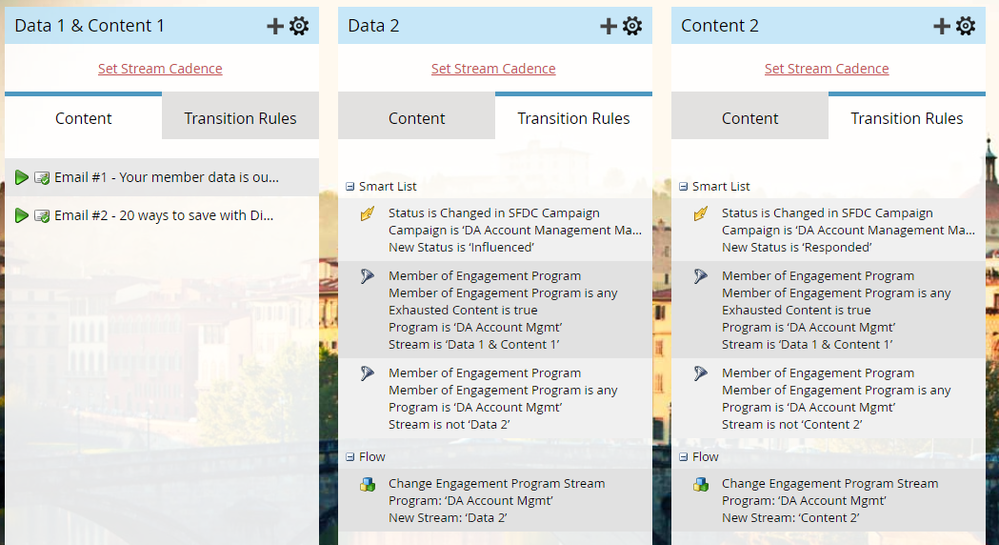
Task: Switch to Transition Rules tab in Data 1 & Content 1
Action: coord(240,118)
